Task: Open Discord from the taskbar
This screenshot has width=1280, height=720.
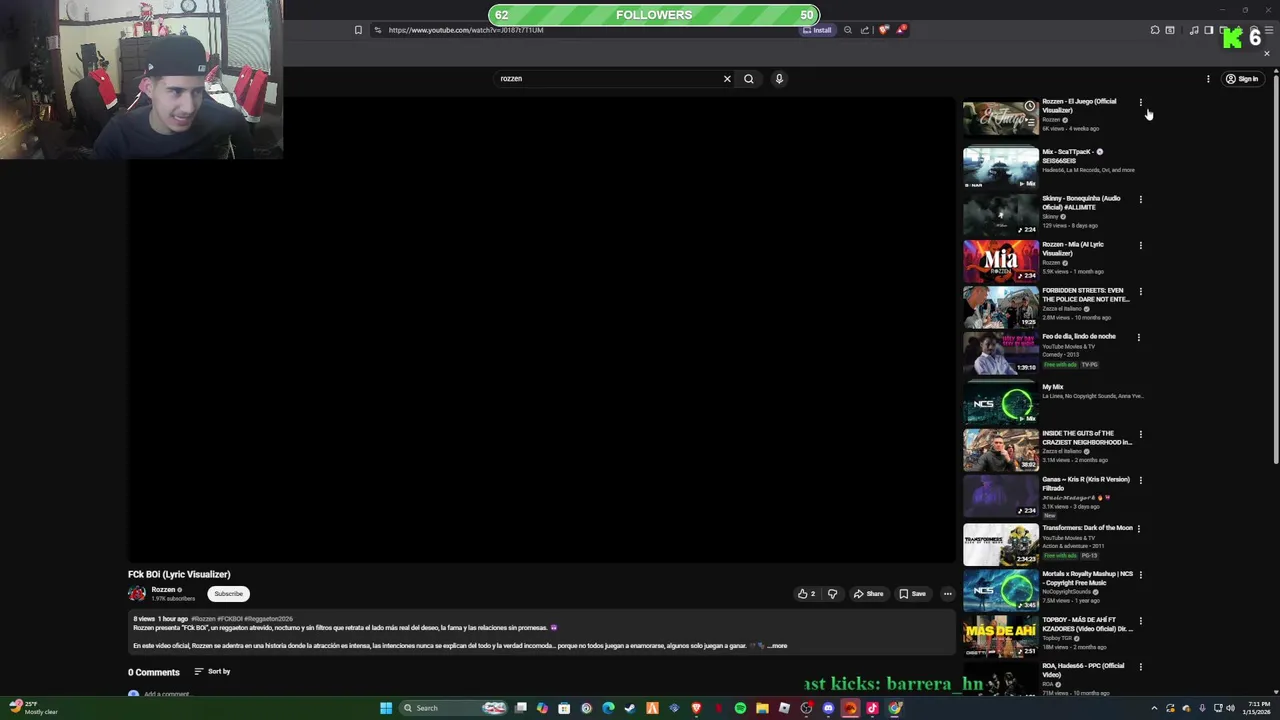Action: (828, 708)
